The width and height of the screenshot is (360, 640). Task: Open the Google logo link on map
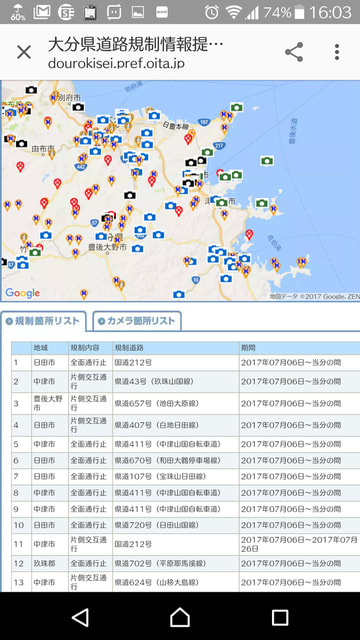(22, 293)
